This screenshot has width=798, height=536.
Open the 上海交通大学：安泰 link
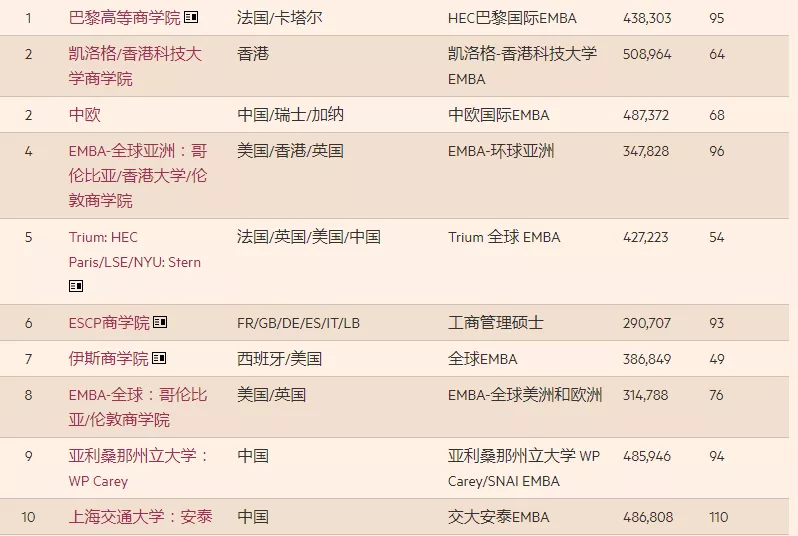(x=140, y=517)
